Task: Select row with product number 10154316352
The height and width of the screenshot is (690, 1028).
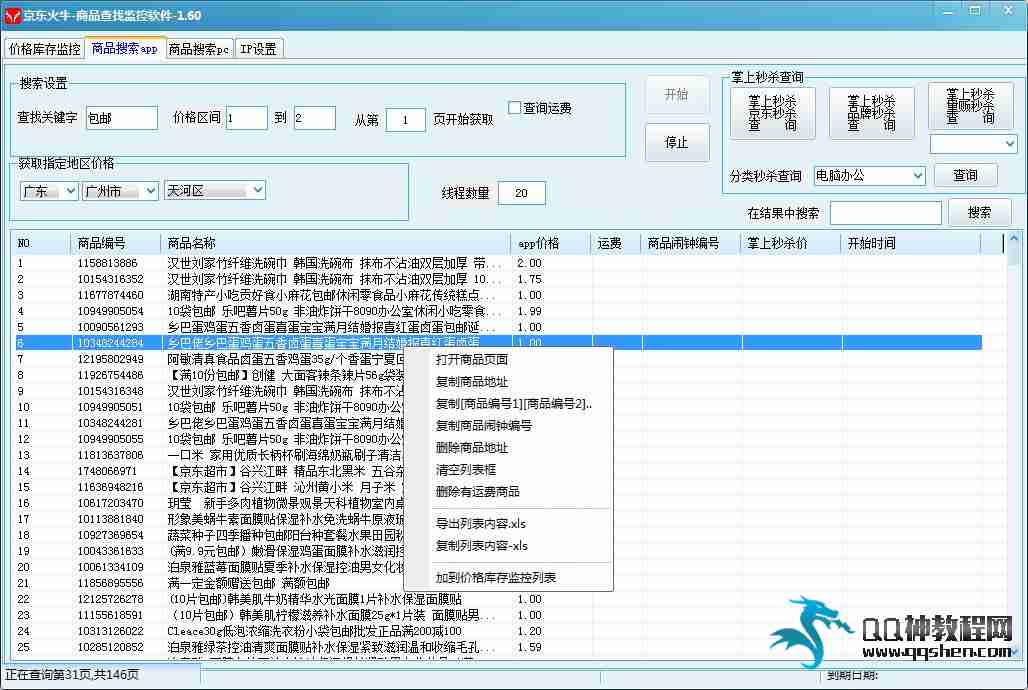Action: tap(498, 279)
